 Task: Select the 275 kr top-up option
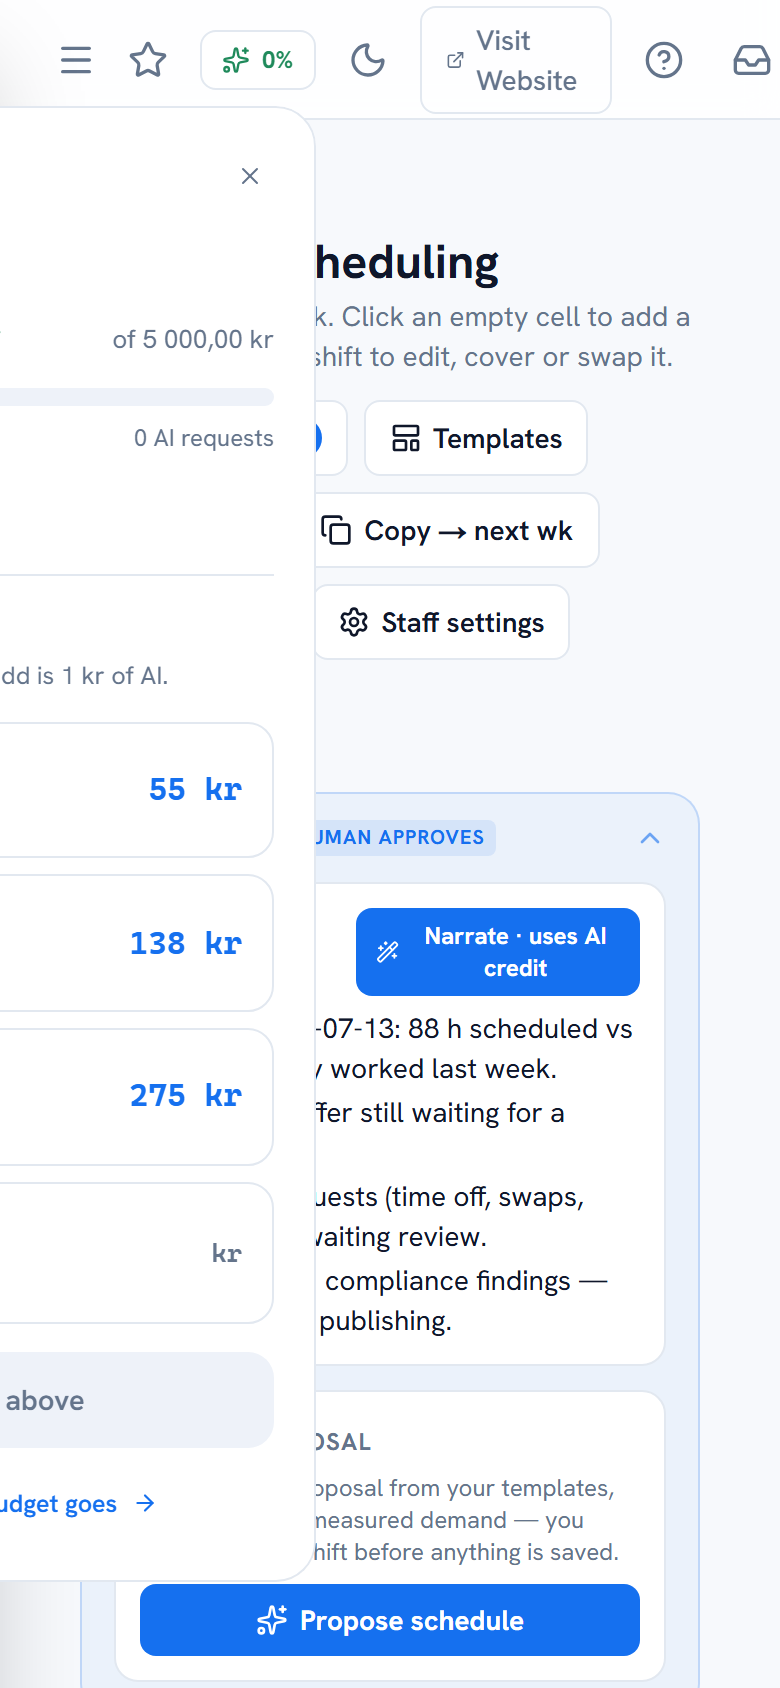(x=136, y=1096)
